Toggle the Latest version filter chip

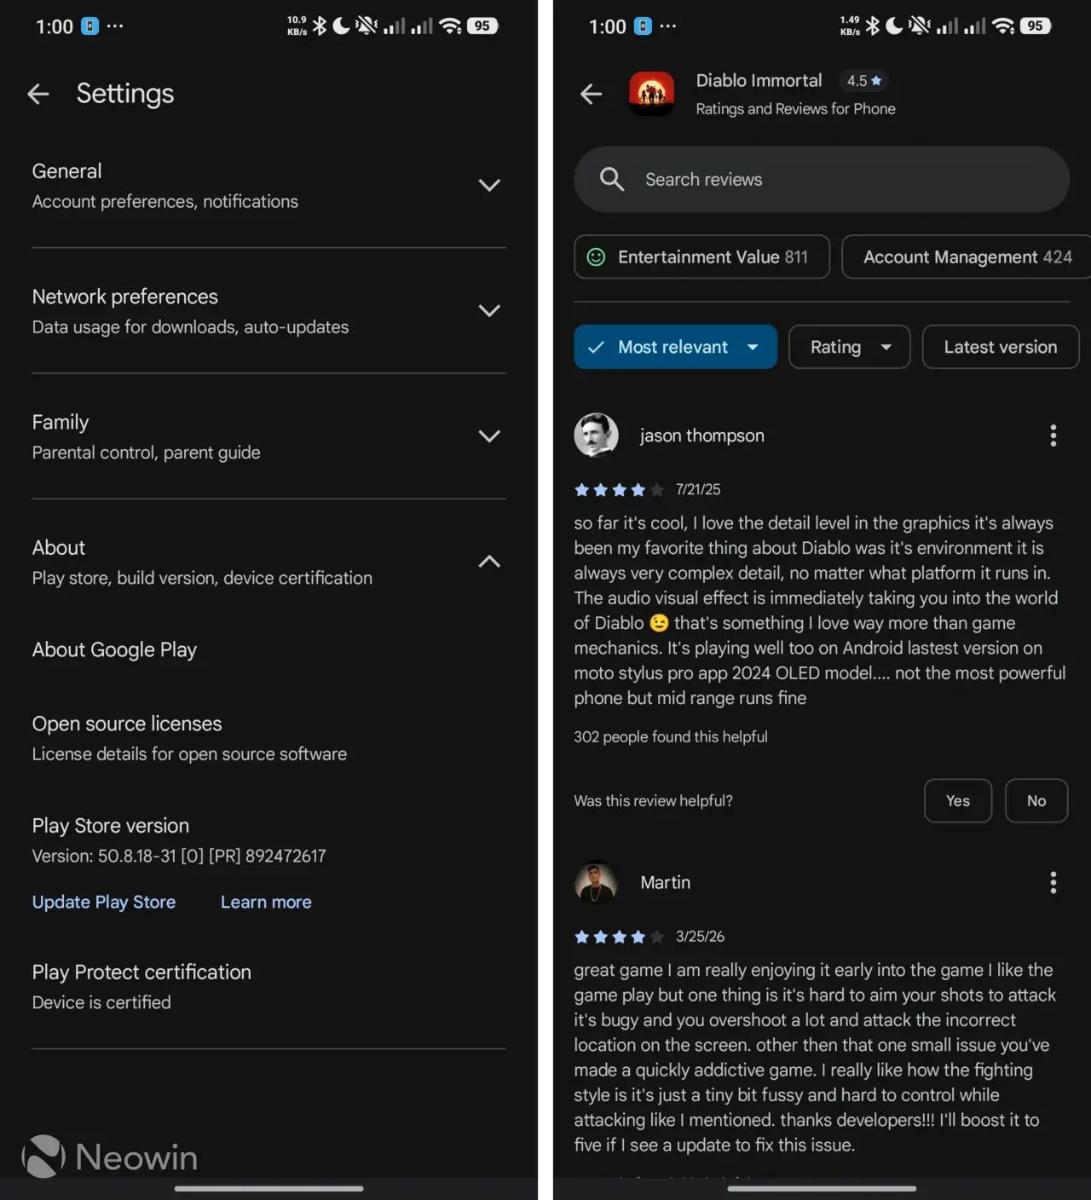coord(1000,347)
